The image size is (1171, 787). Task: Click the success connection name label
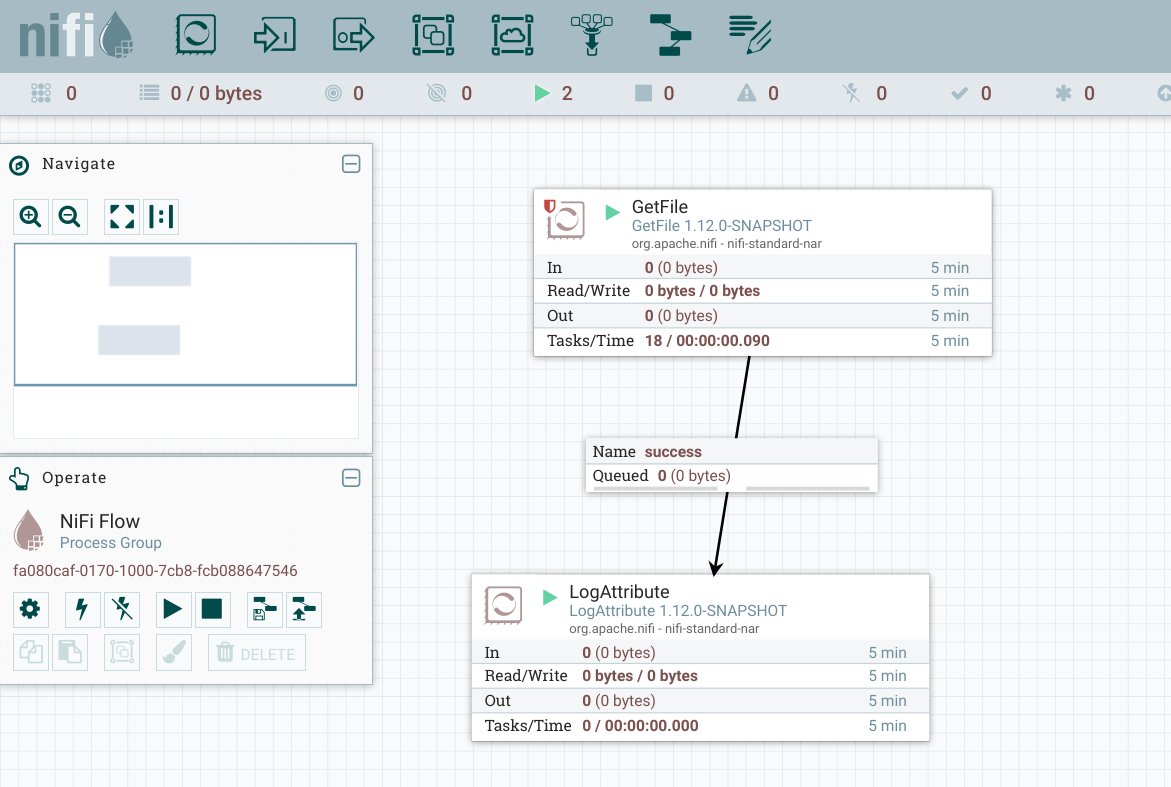[x=673, y=452]
